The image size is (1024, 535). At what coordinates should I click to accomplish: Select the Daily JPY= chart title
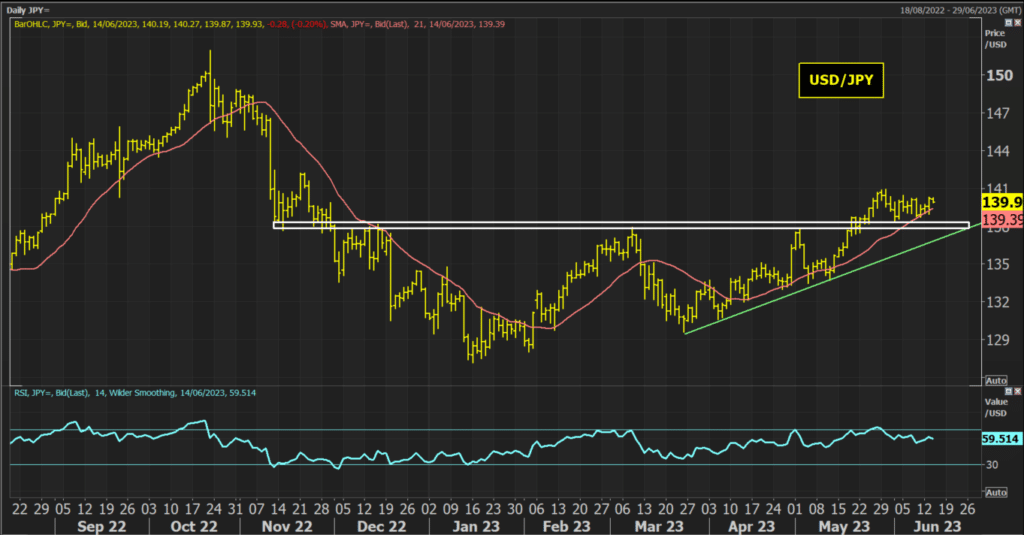pos(28,10)
